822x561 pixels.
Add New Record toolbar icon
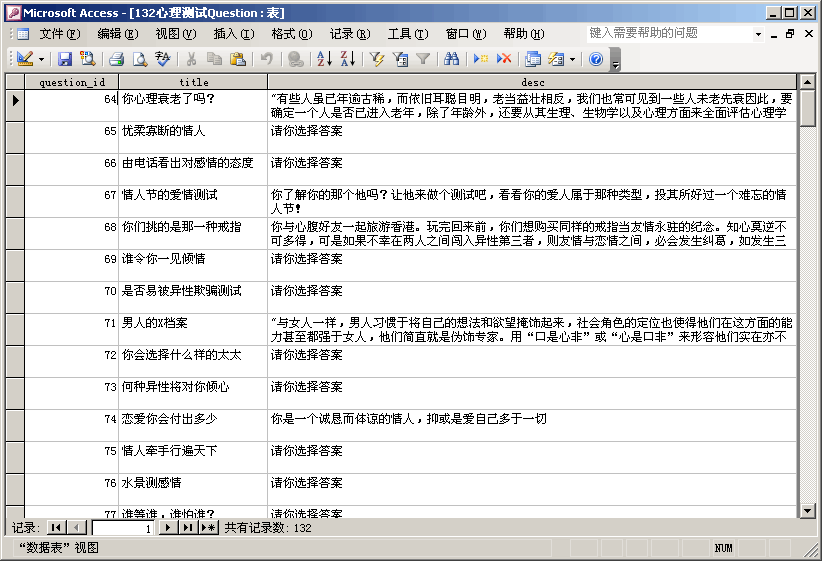pos(481,59)
